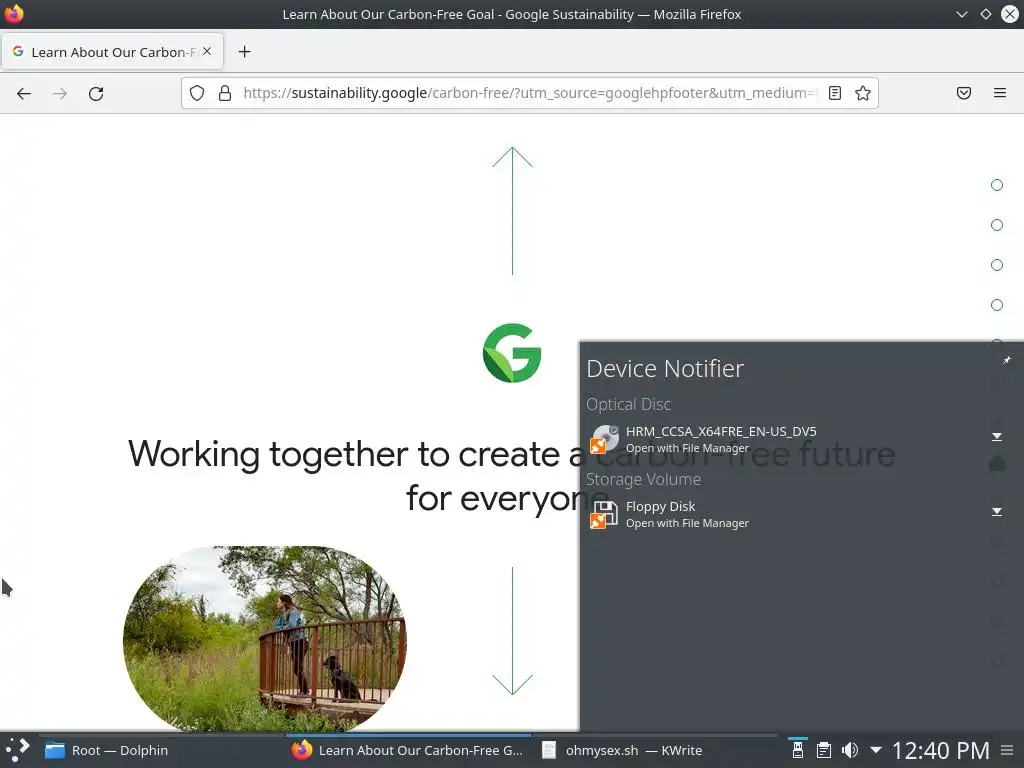Screen dimensions: 1024x768
Task: Go back using Firefox back arrow
Action: click(24, 93)
